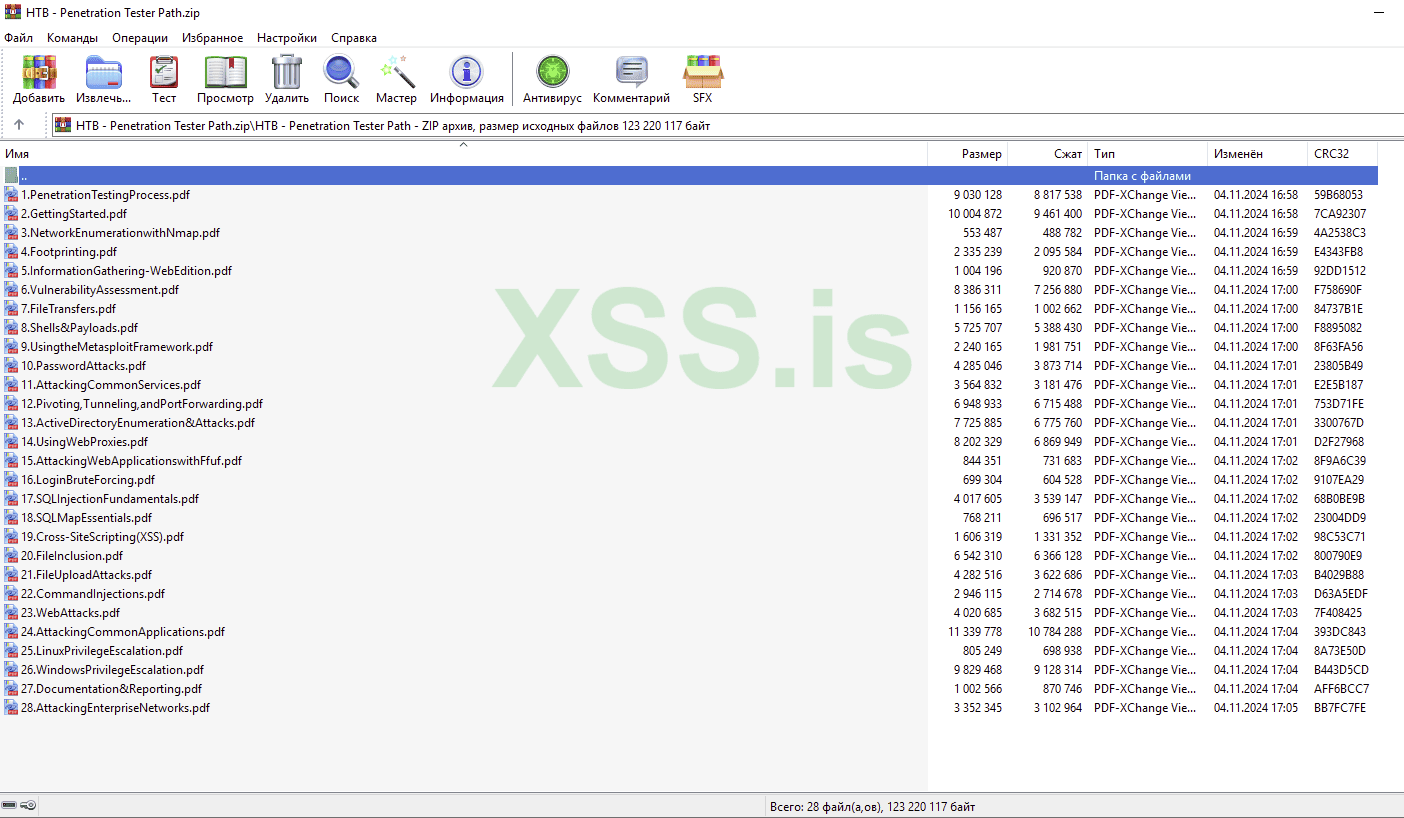Sort files by the Размер column header
The height and width of the screenshot is (818, 1404).
[x=968, y=154]
